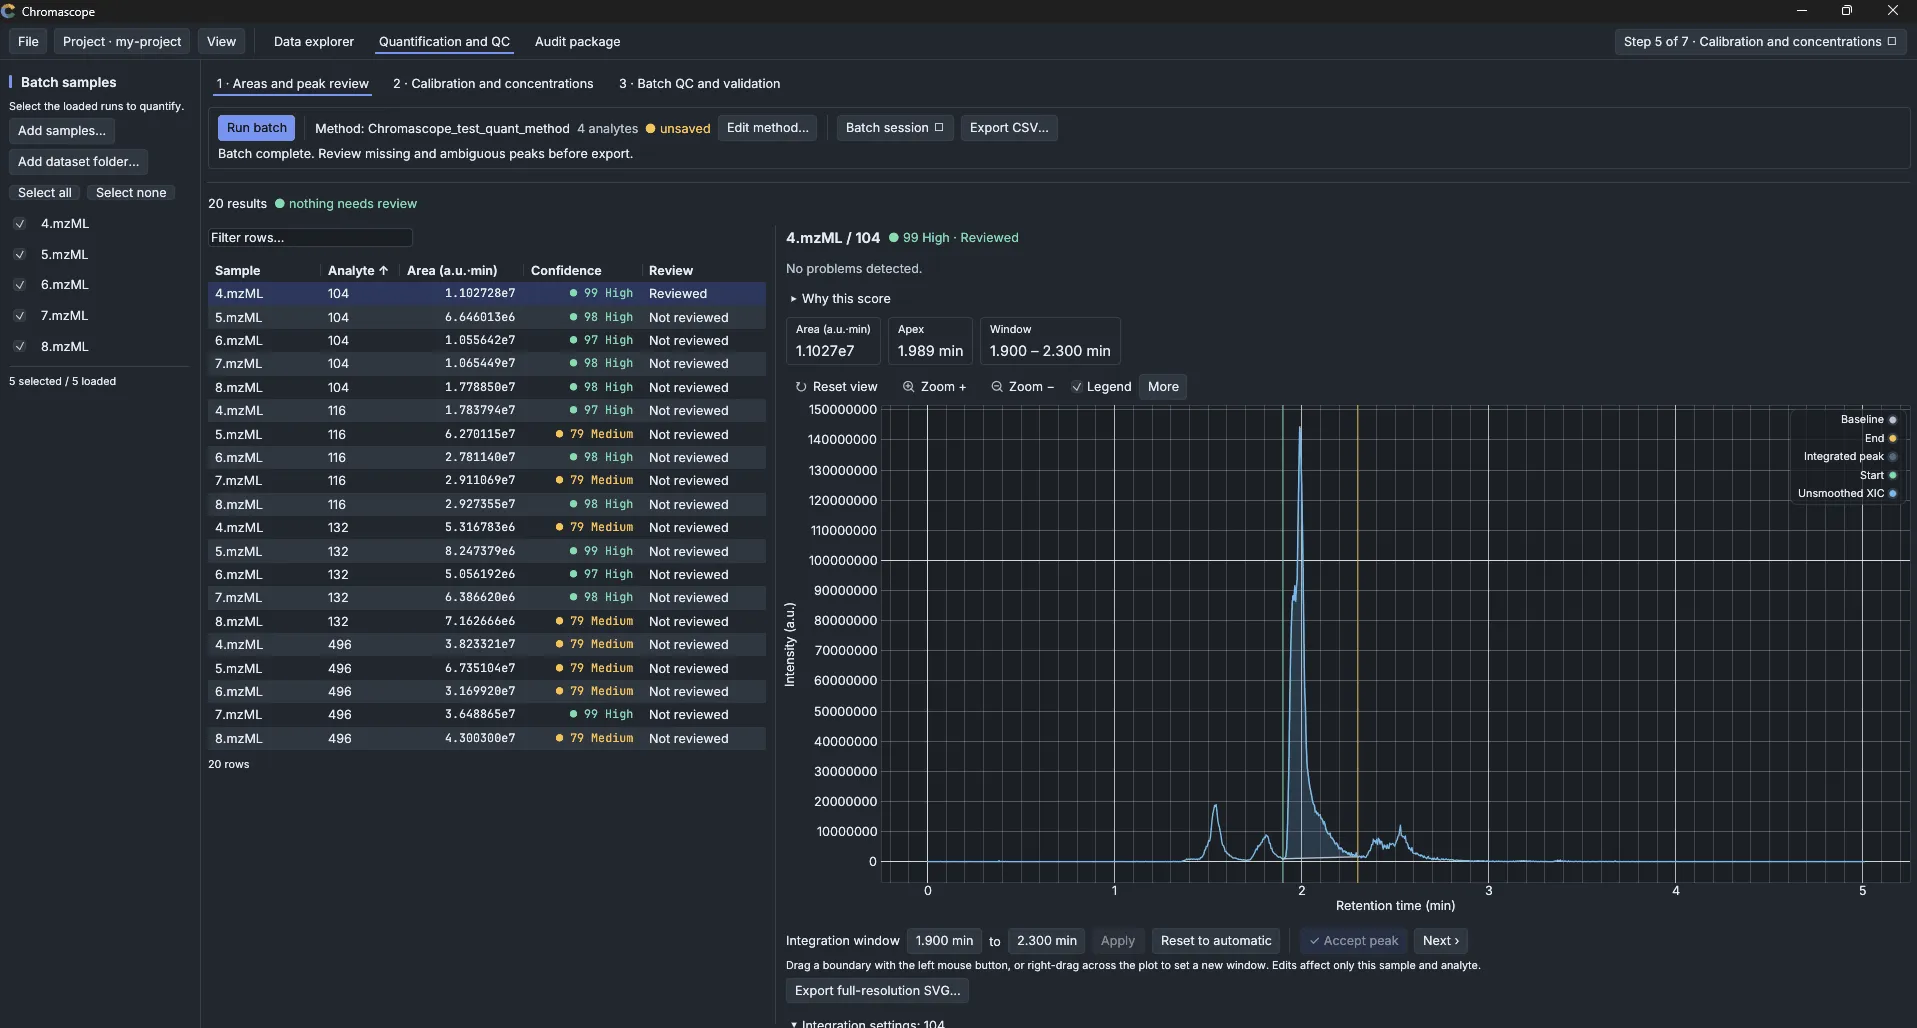
Task: Open the '2 · Calibration and concentrations' sub-tab
Action: point(493,84)
